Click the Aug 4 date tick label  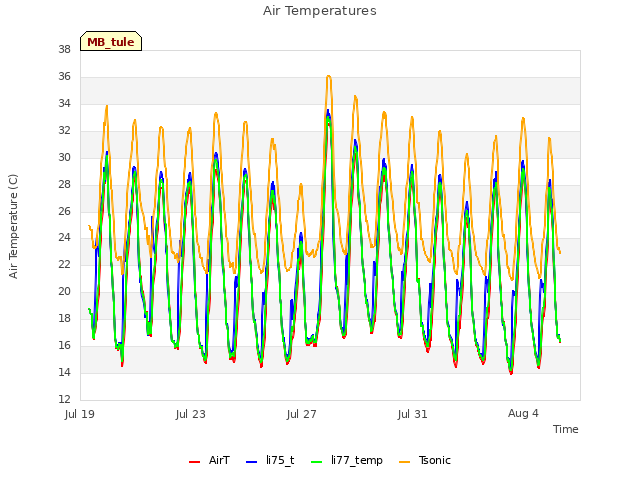click(523, 413)
